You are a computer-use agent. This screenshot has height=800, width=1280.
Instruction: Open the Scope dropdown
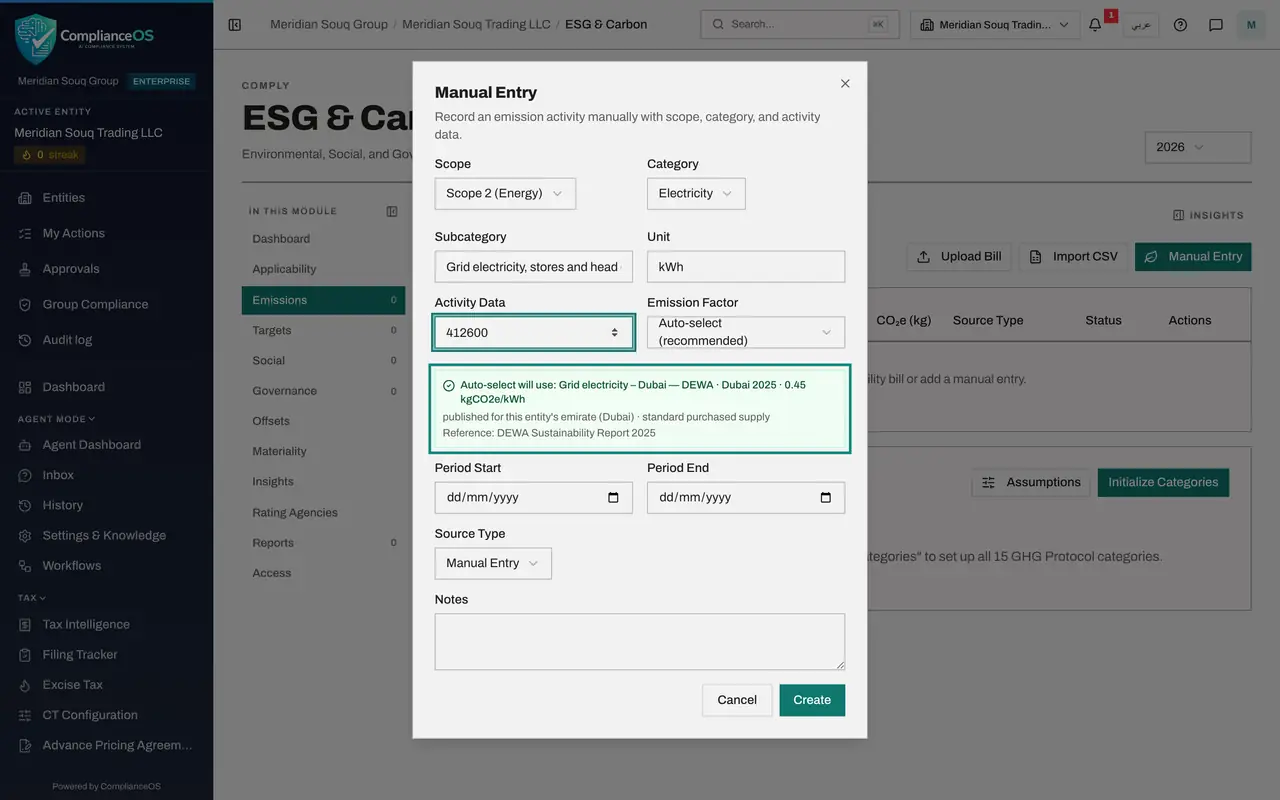click(x=505, y=193)
